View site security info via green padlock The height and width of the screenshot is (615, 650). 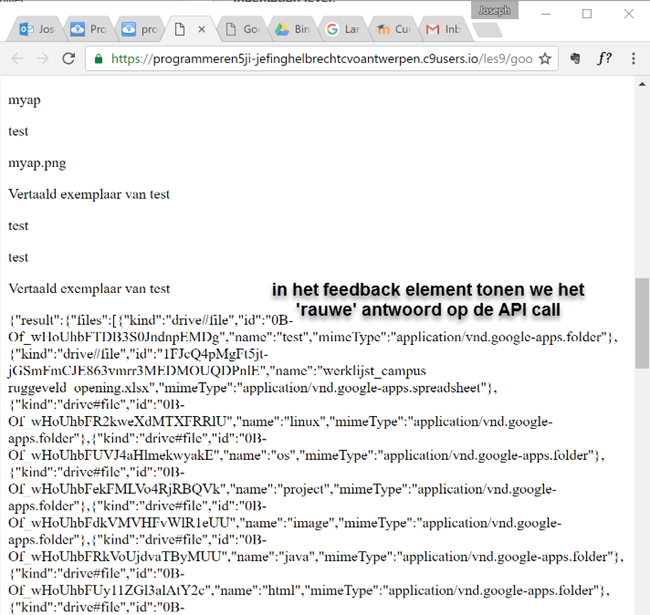[98, 59]
